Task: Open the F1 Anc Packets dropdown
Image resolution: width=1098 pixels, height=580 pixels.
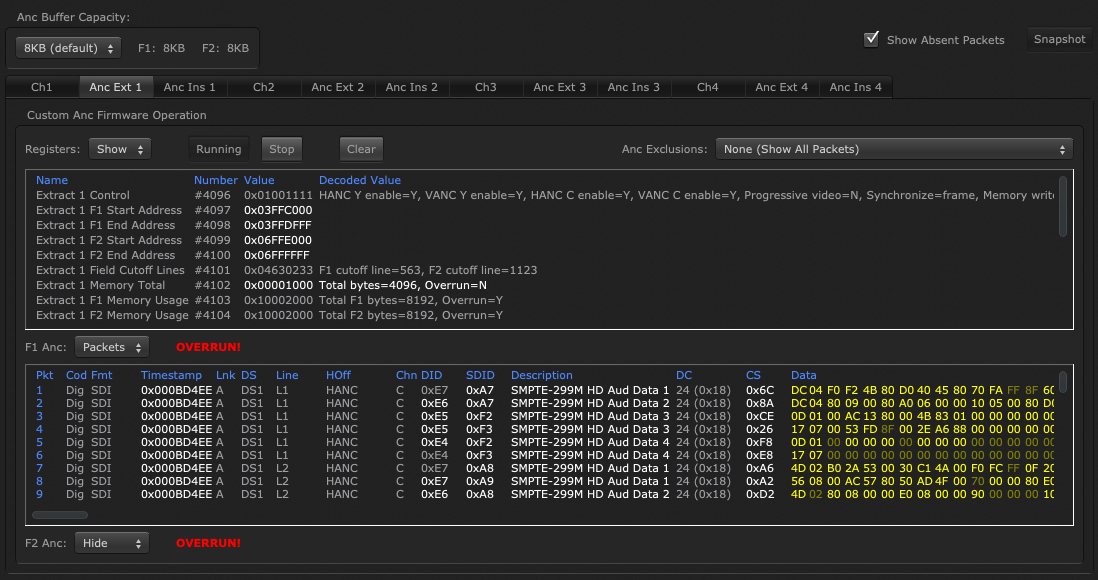Action: coord(111,347)
